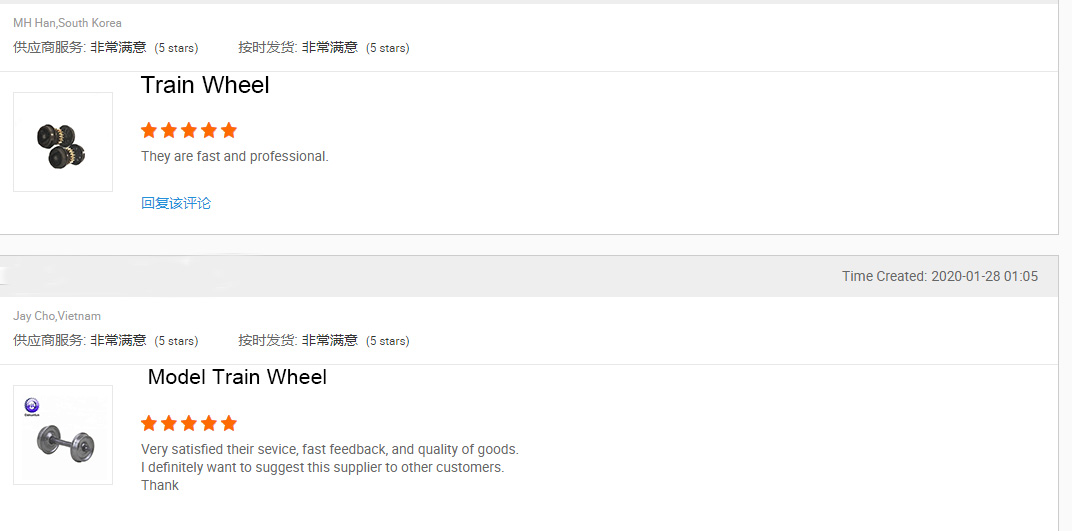The height and width of the screenshot is (531, 1072).
Task: Click the fifth orange star of Train Wheel review
Action: tap(229, 130)
